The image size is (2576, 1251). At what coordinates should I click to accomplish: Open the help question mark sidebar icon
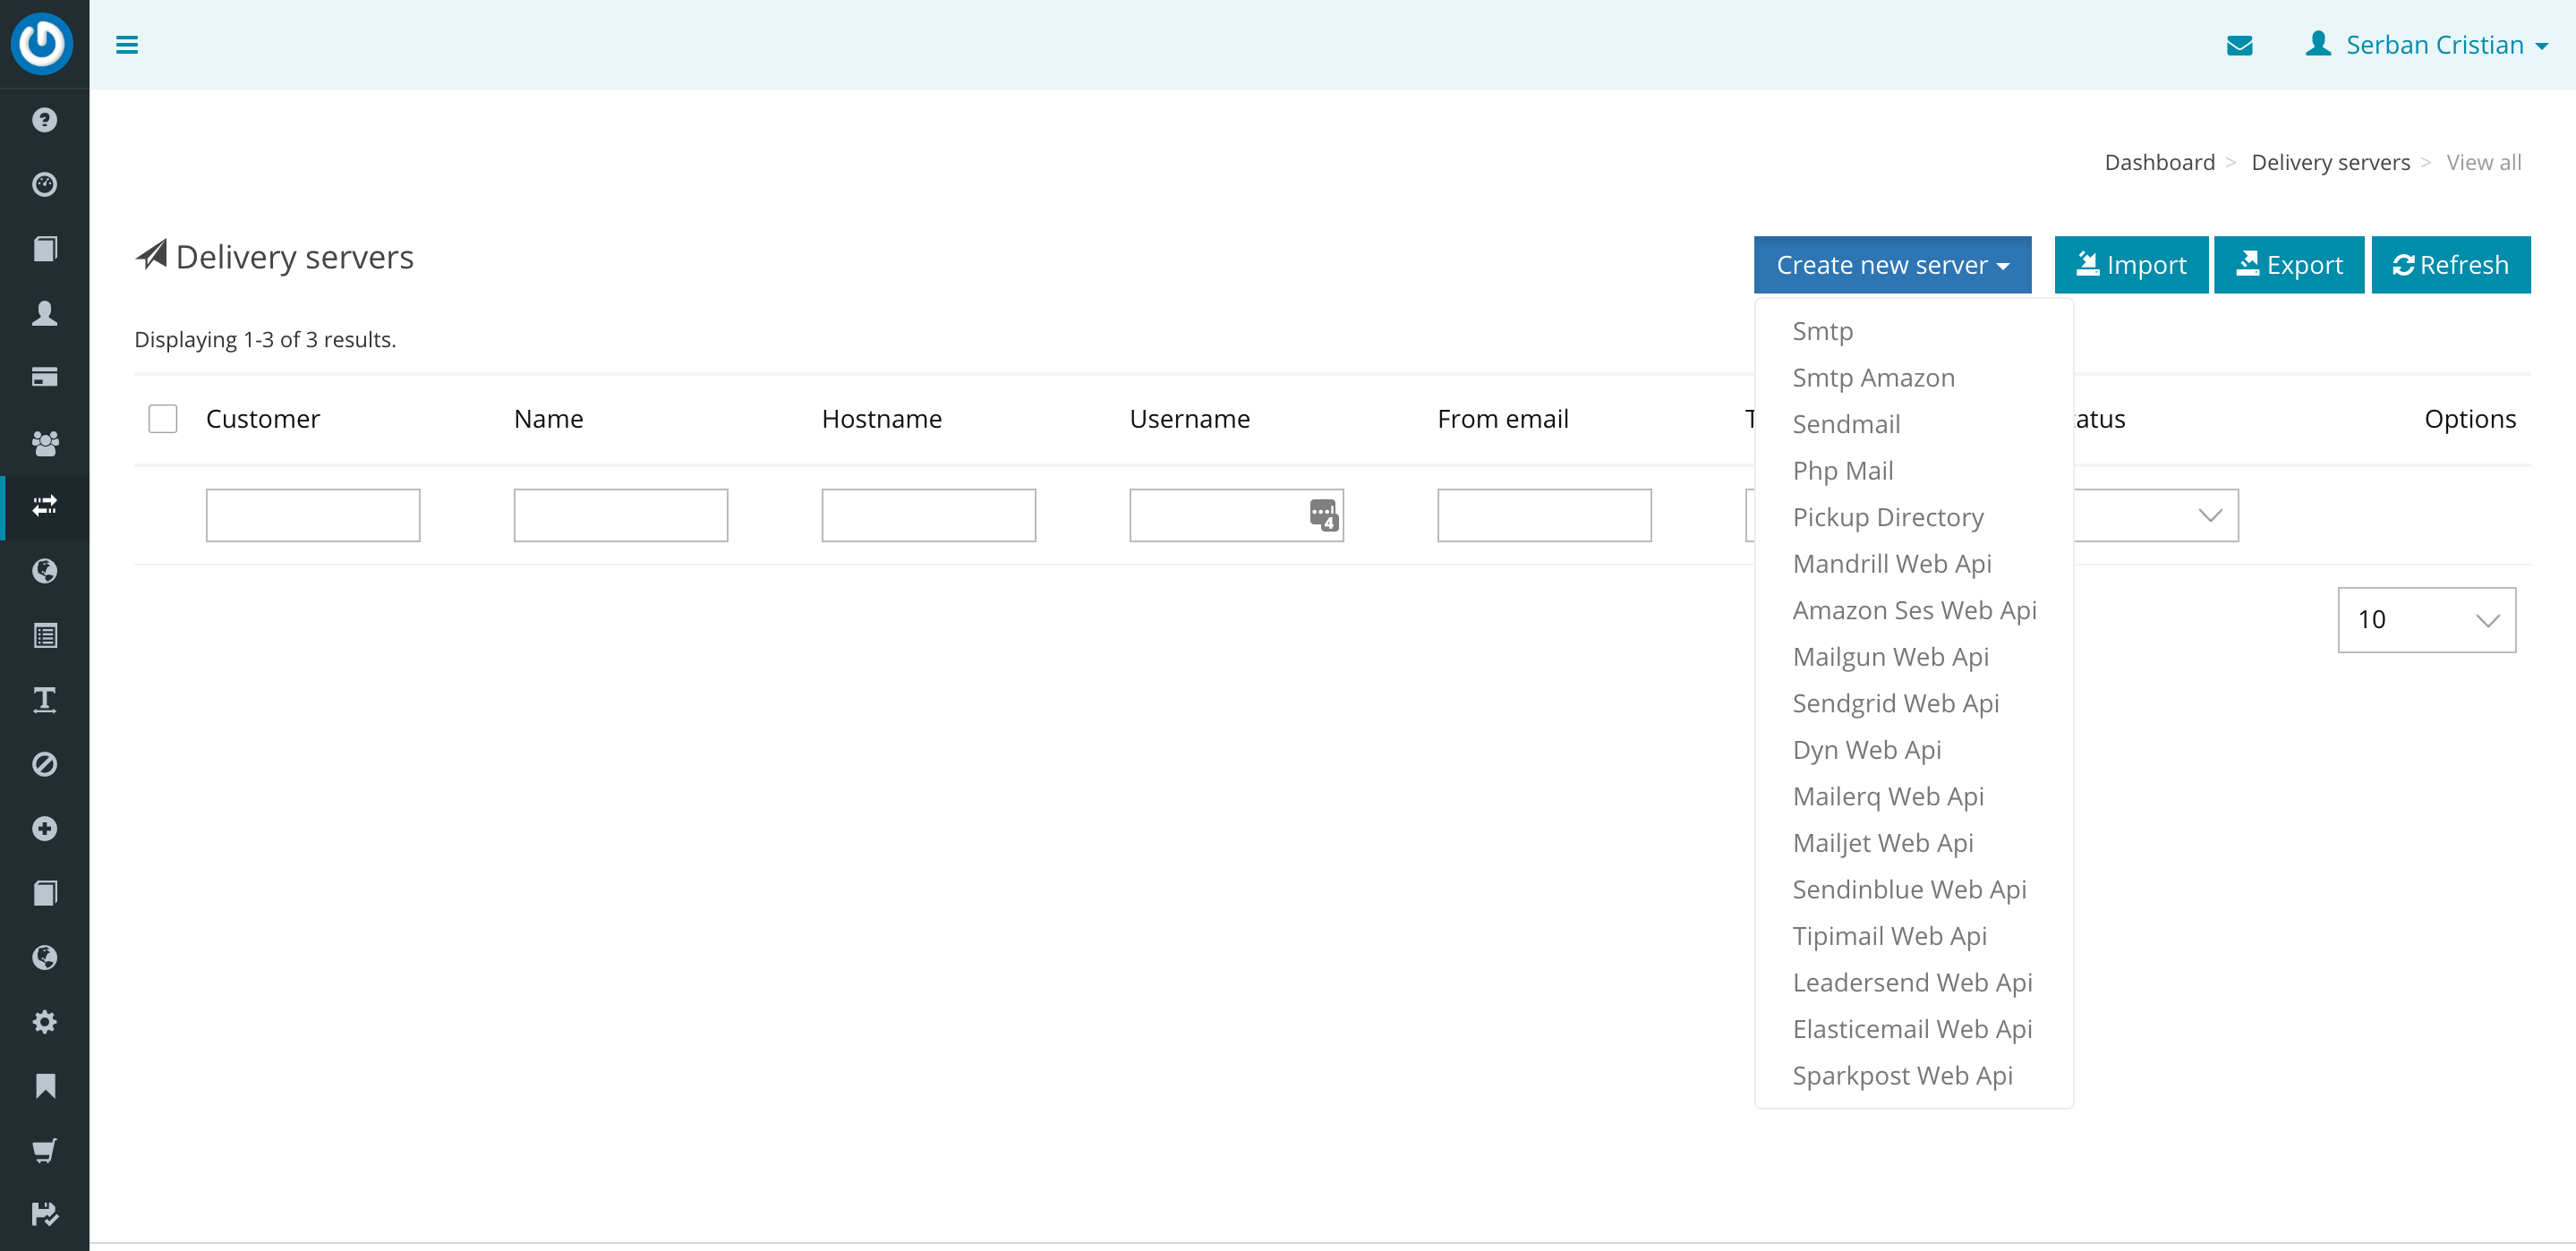tap(44, 120)
